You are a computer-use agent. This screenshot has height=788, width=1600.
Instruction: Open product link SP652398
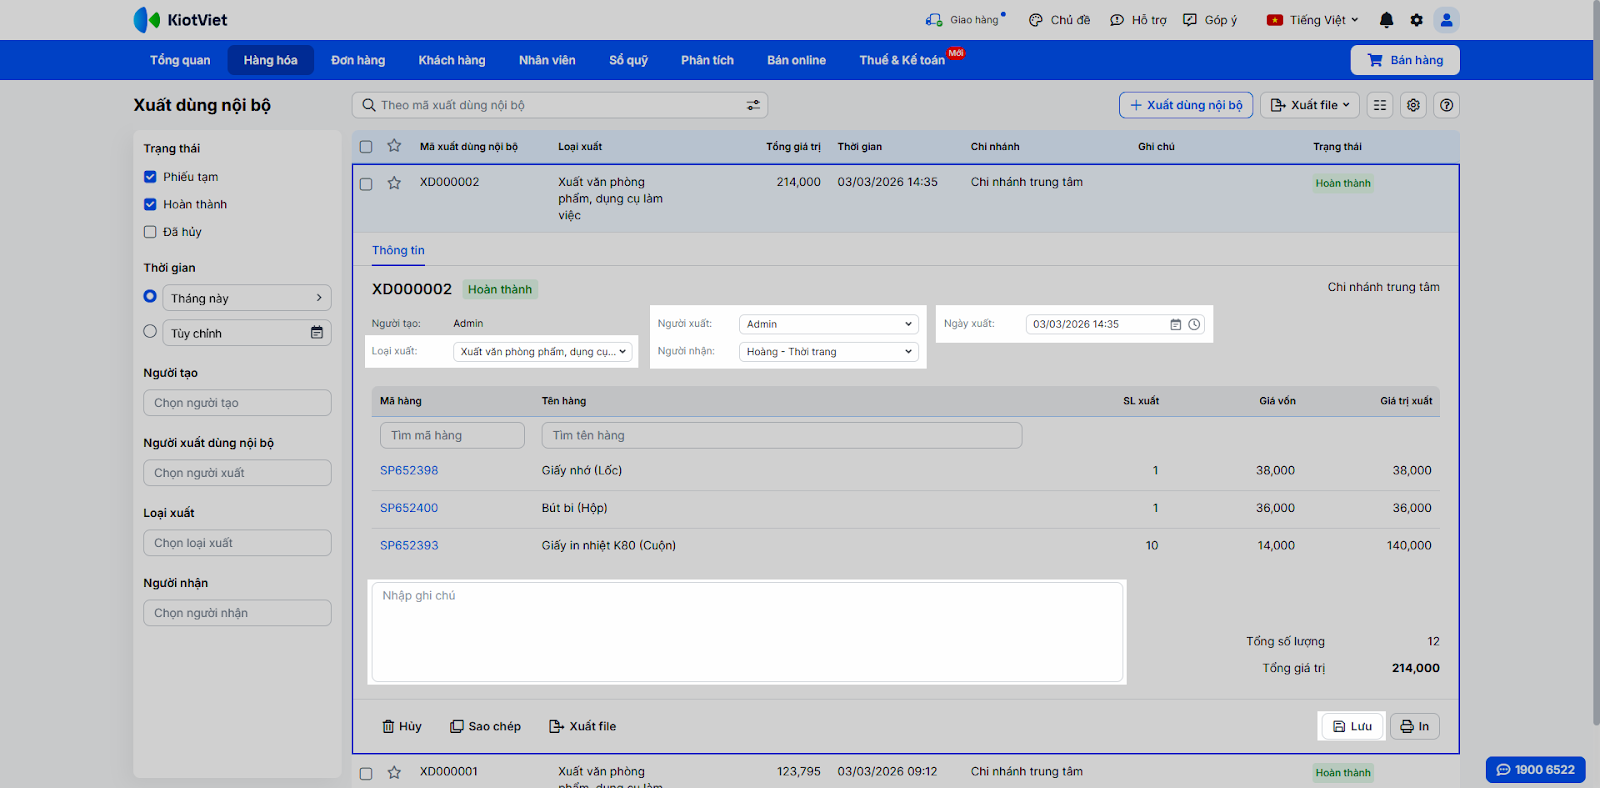tap(409, 470)
